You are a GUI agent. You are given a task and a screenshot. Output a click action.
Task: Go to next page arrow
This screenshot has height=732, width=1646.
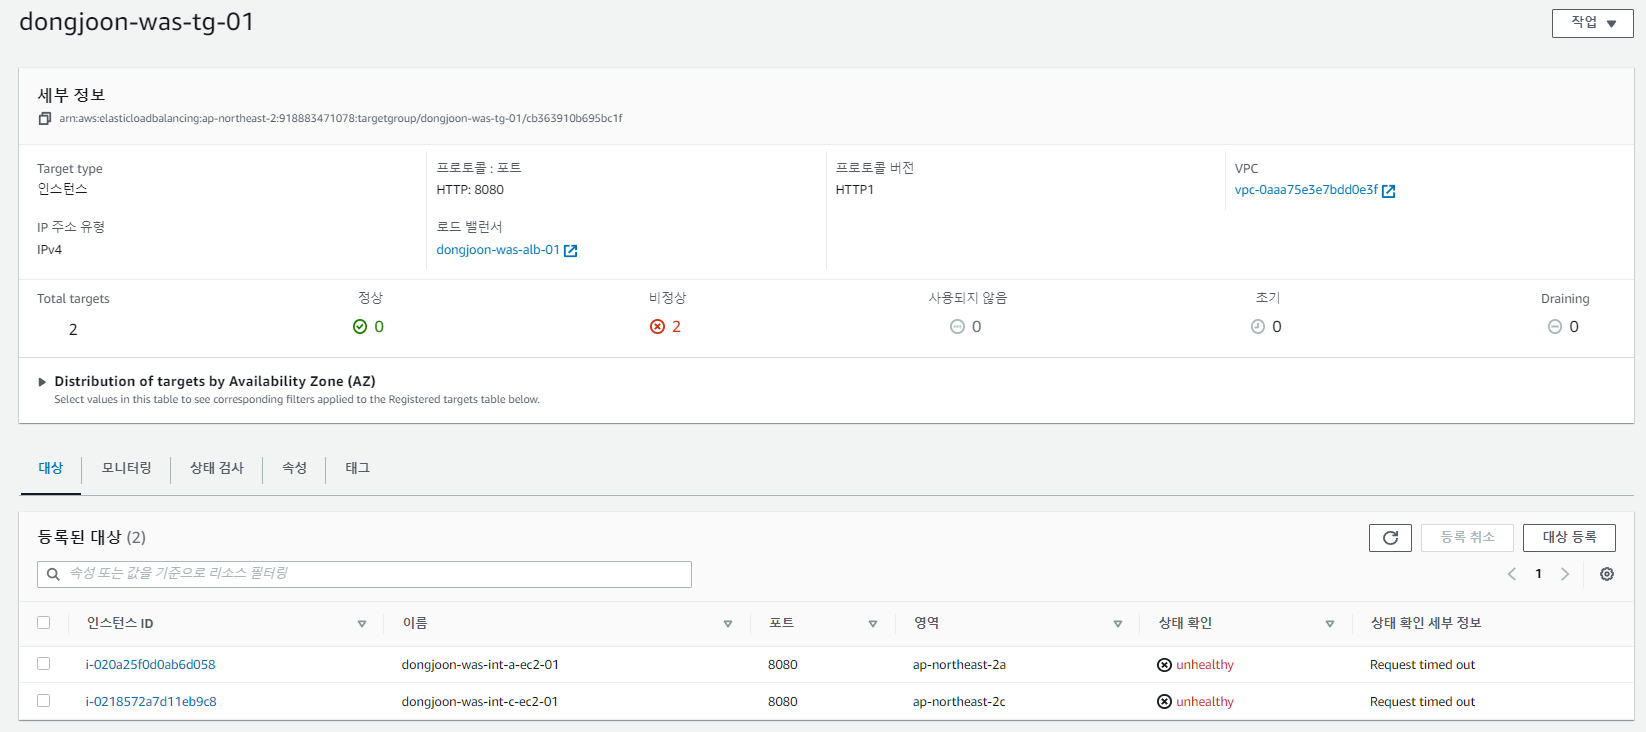[x=1565, y=574]
